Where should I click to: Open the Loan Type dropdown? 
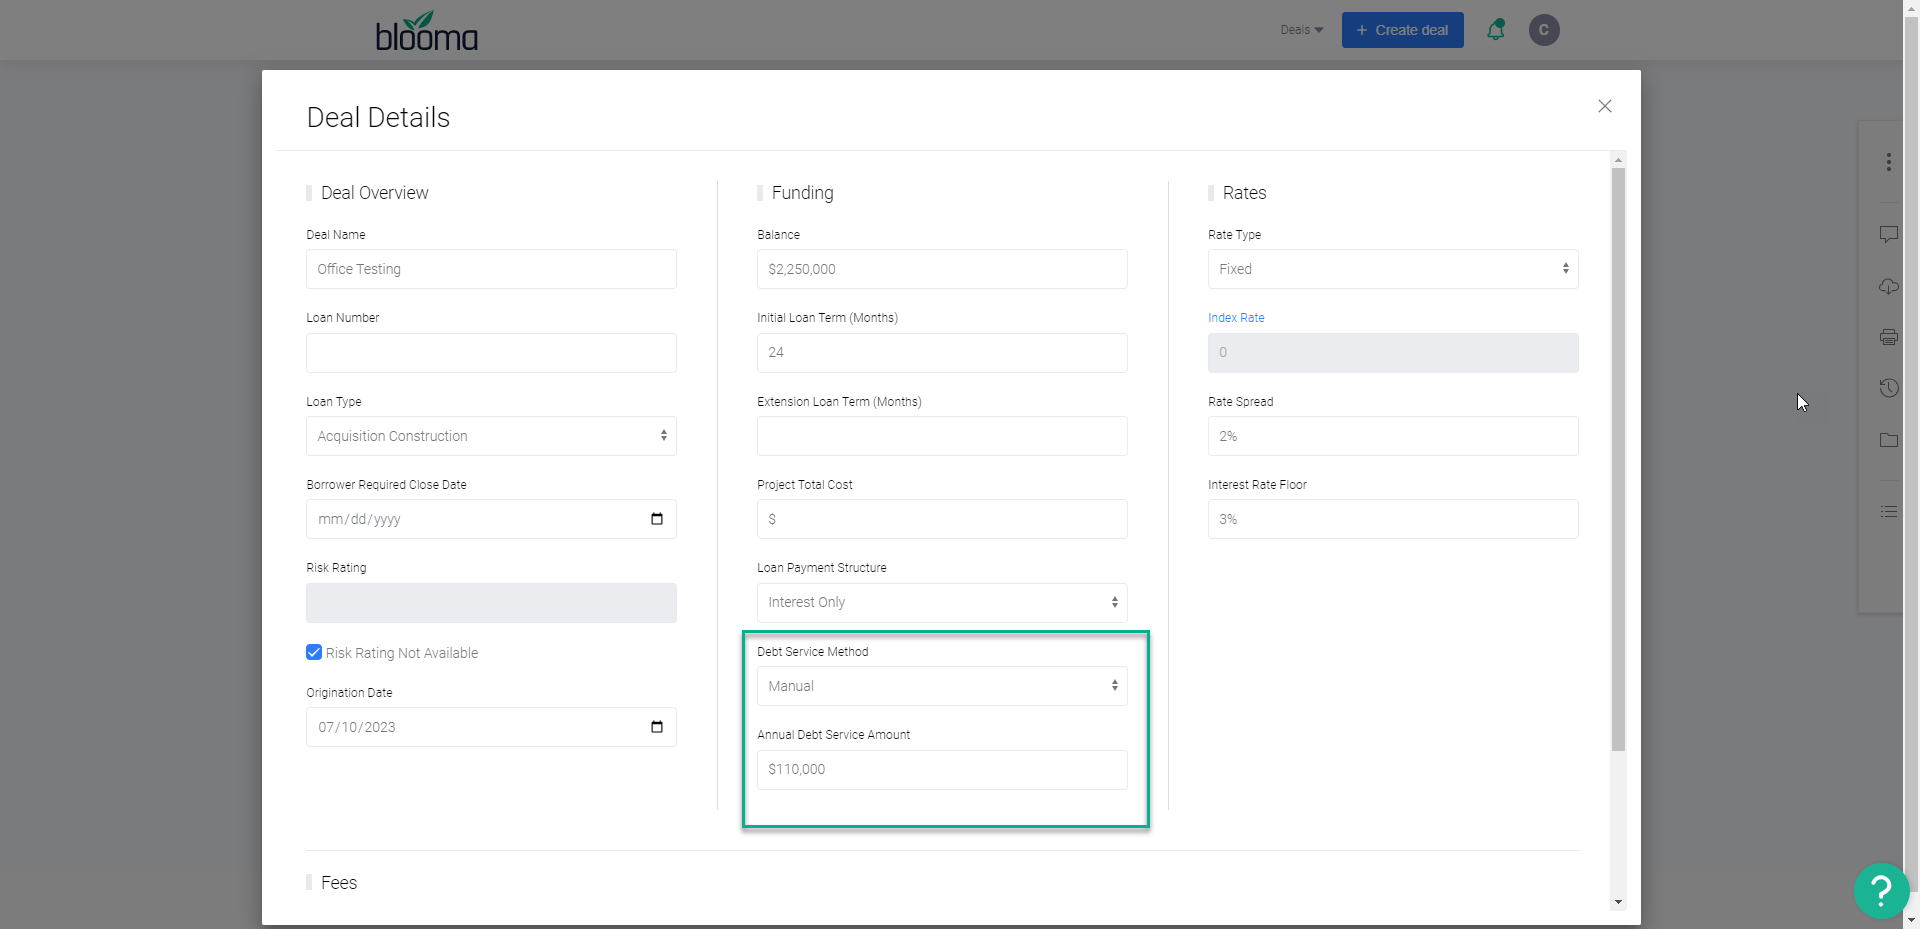point(491,436)
